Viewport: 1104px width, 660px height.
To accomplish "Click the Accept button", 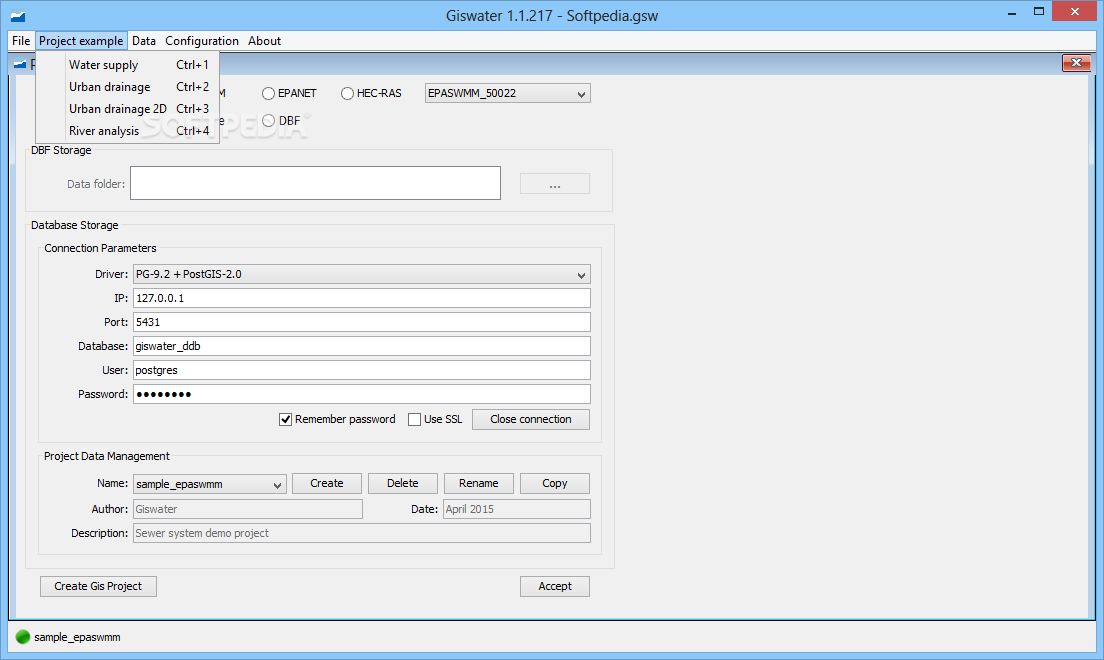I will coord(555,586).
